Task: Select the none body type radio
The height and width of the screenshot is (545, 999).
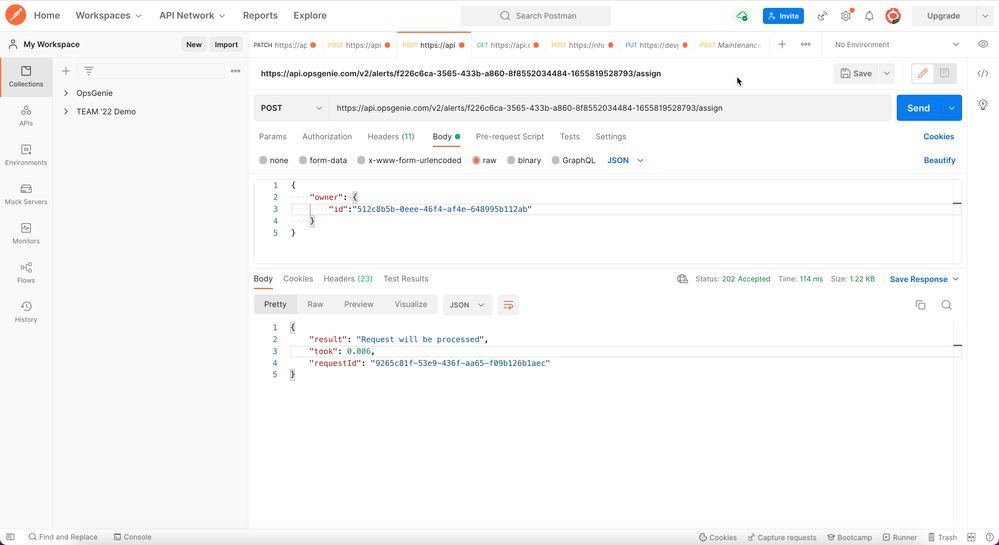Action: 262,161
